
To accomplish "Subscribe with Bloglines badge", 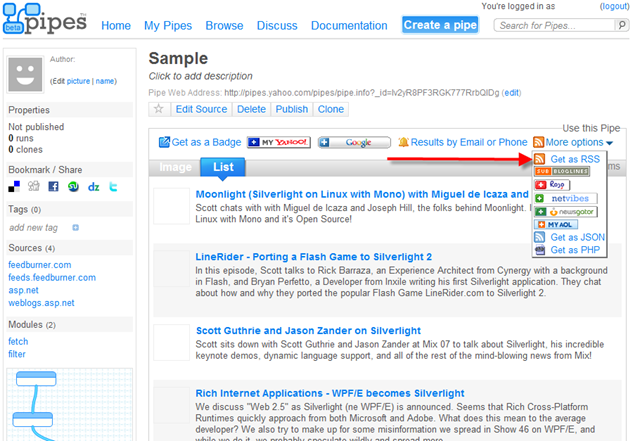I will point(562,172).
